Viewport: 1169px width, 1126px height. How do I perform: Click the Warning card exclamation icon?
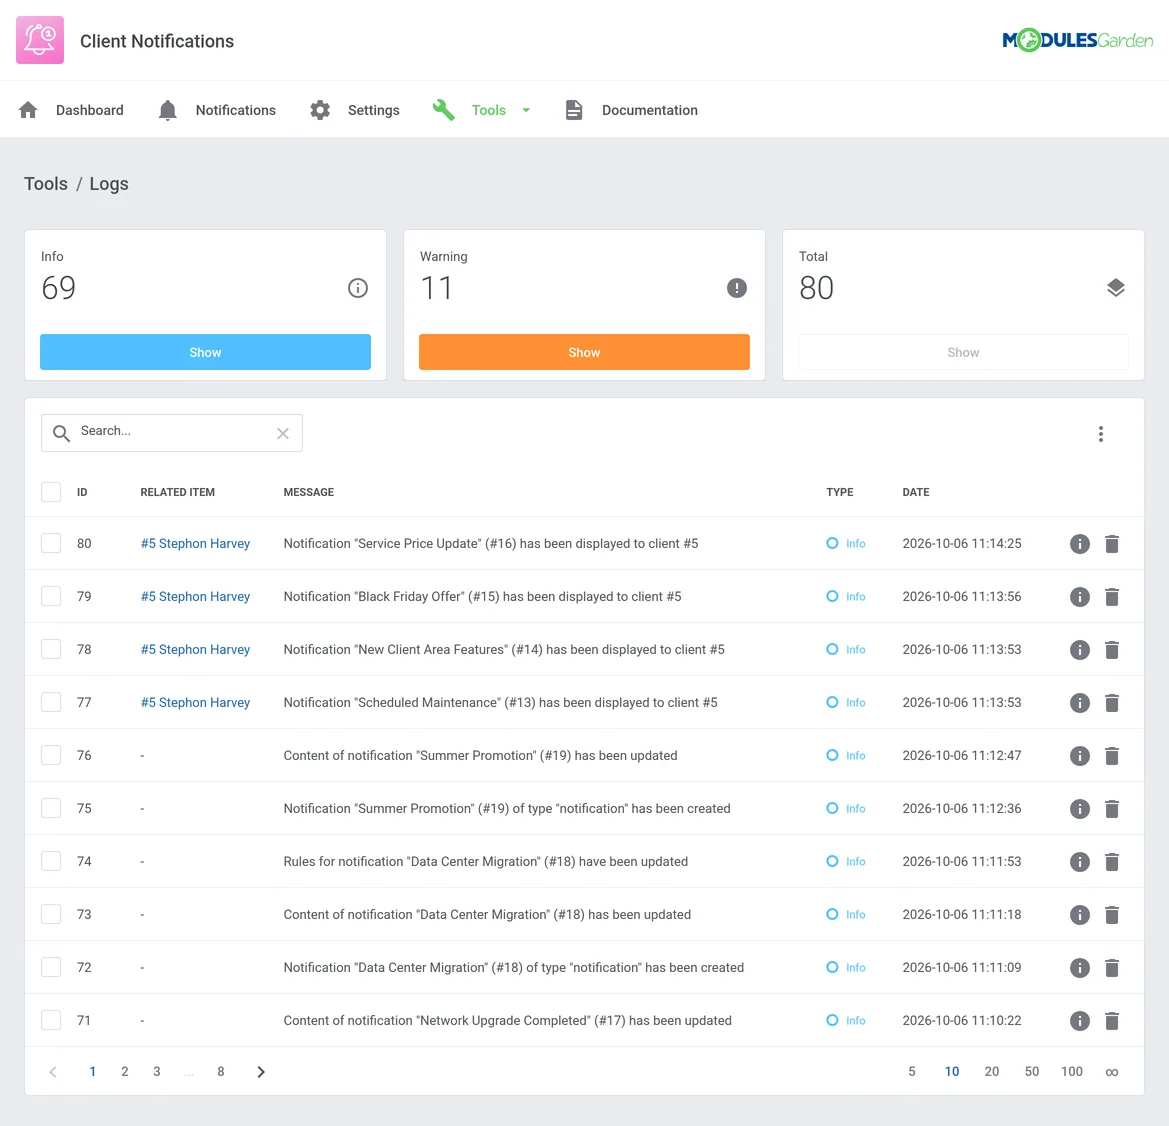point(737,288)
